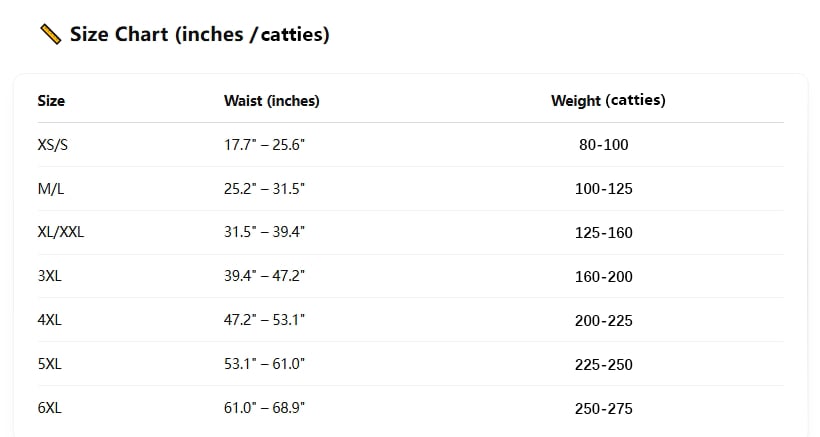Click the 5XL size row label
Screen dimensions: 820x437
[50, 364]
